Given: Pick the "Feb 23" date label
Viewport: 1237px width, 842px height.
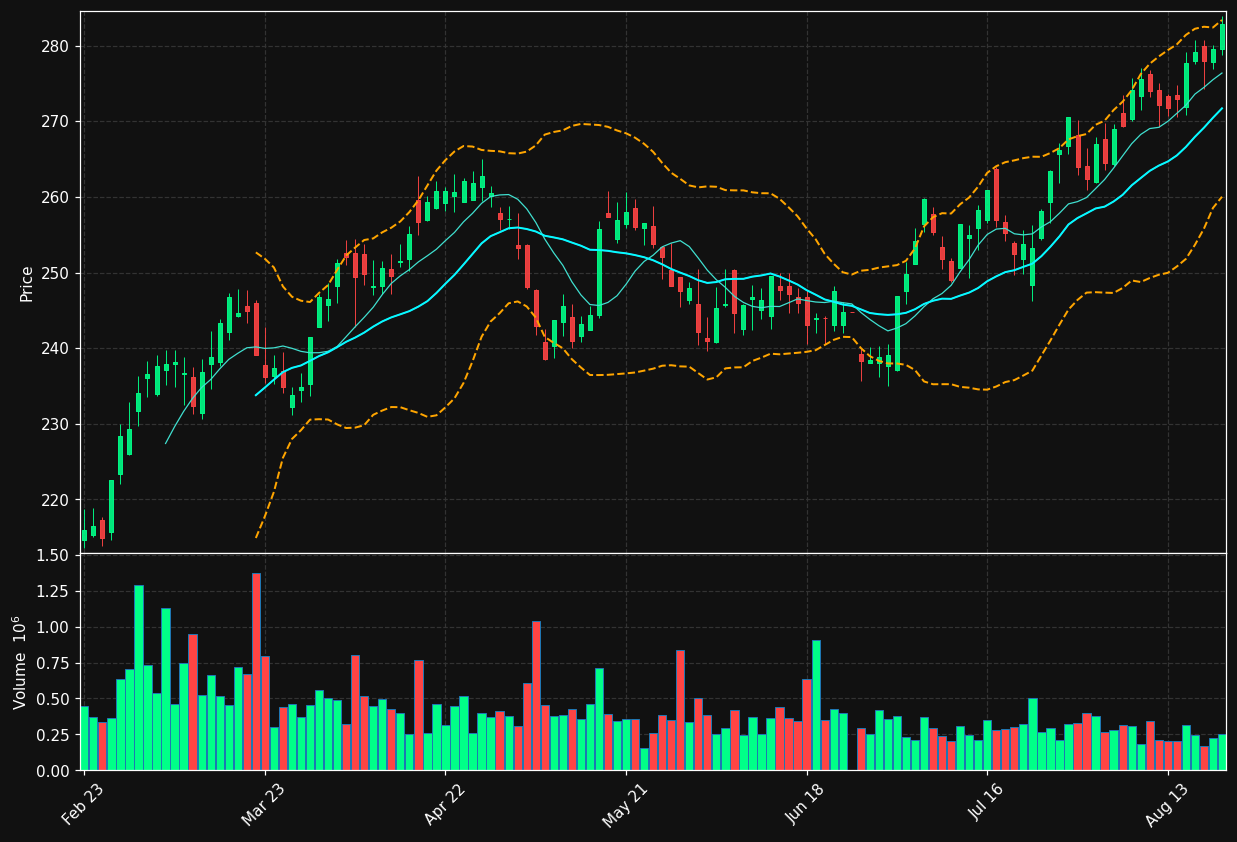Looking at the screenshot, I should (83, 804).
